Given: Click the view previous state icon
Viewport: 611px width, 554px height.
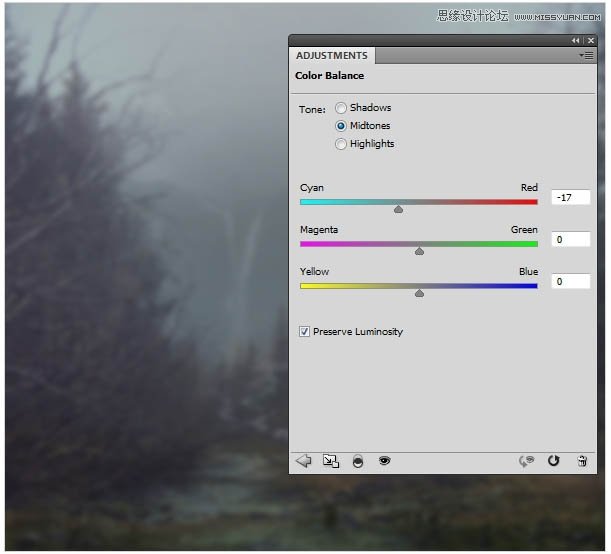Looking at the screenshot, I should [526, 461].
